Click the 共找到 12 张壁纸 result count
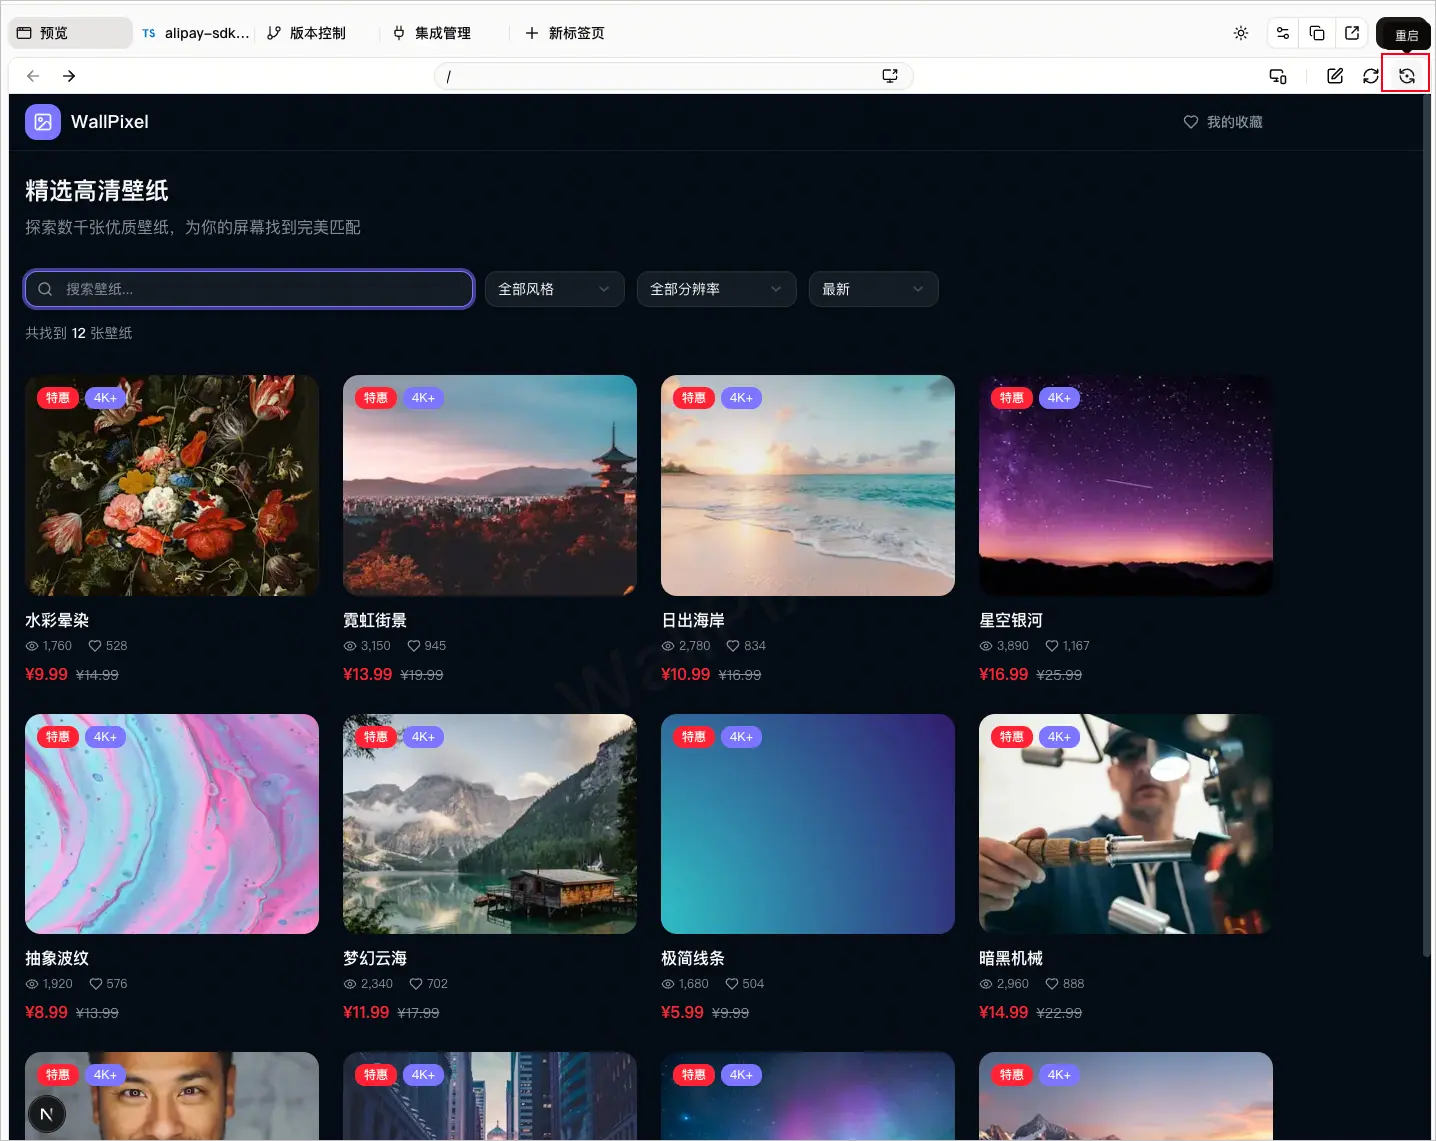 coord(79,333)
